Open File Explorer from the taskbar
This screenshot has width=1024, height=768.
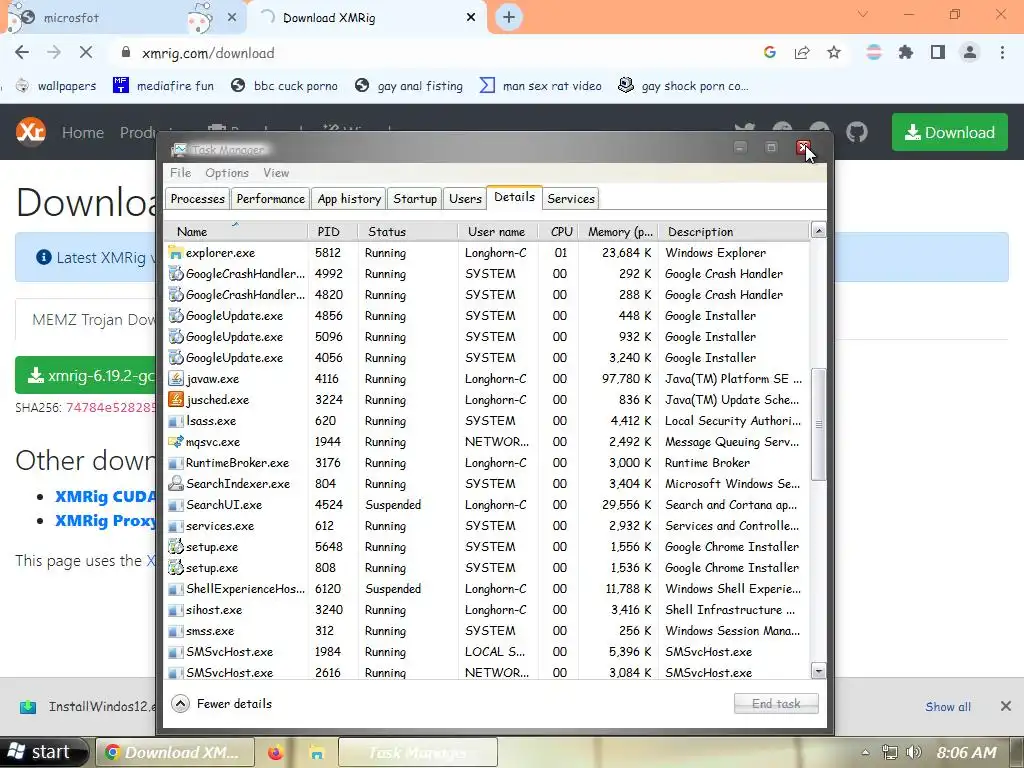(317, 753)
